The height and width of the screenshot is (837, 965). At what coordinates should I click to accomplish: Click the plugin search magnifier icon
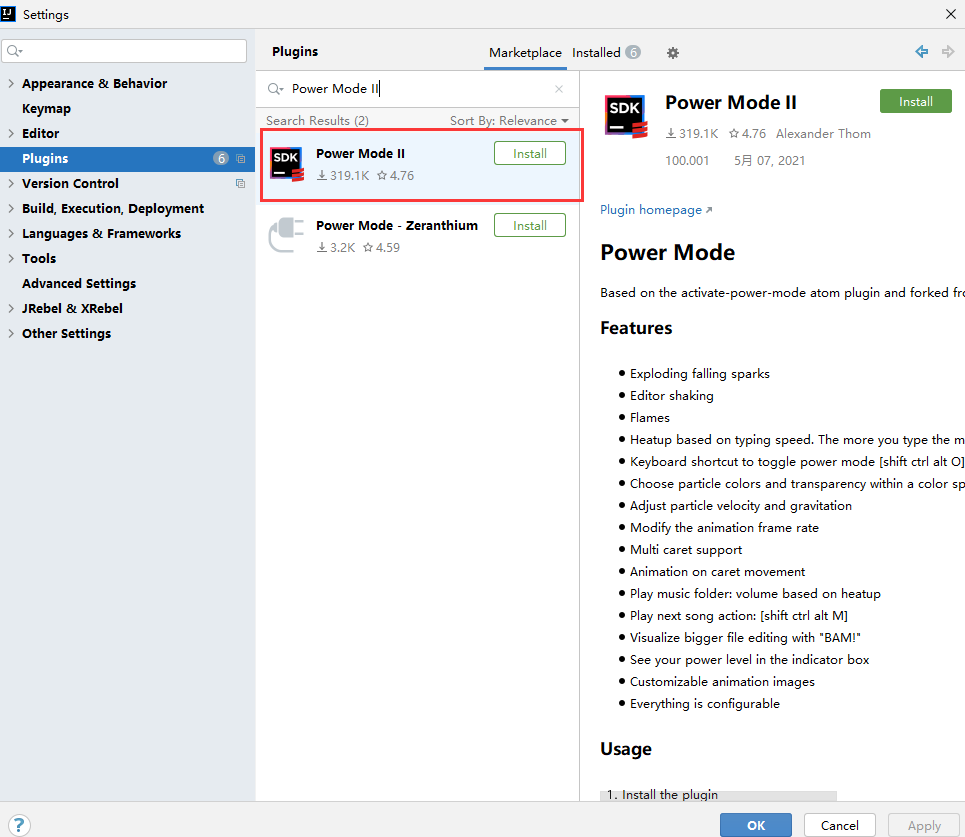tap(275, 89)
